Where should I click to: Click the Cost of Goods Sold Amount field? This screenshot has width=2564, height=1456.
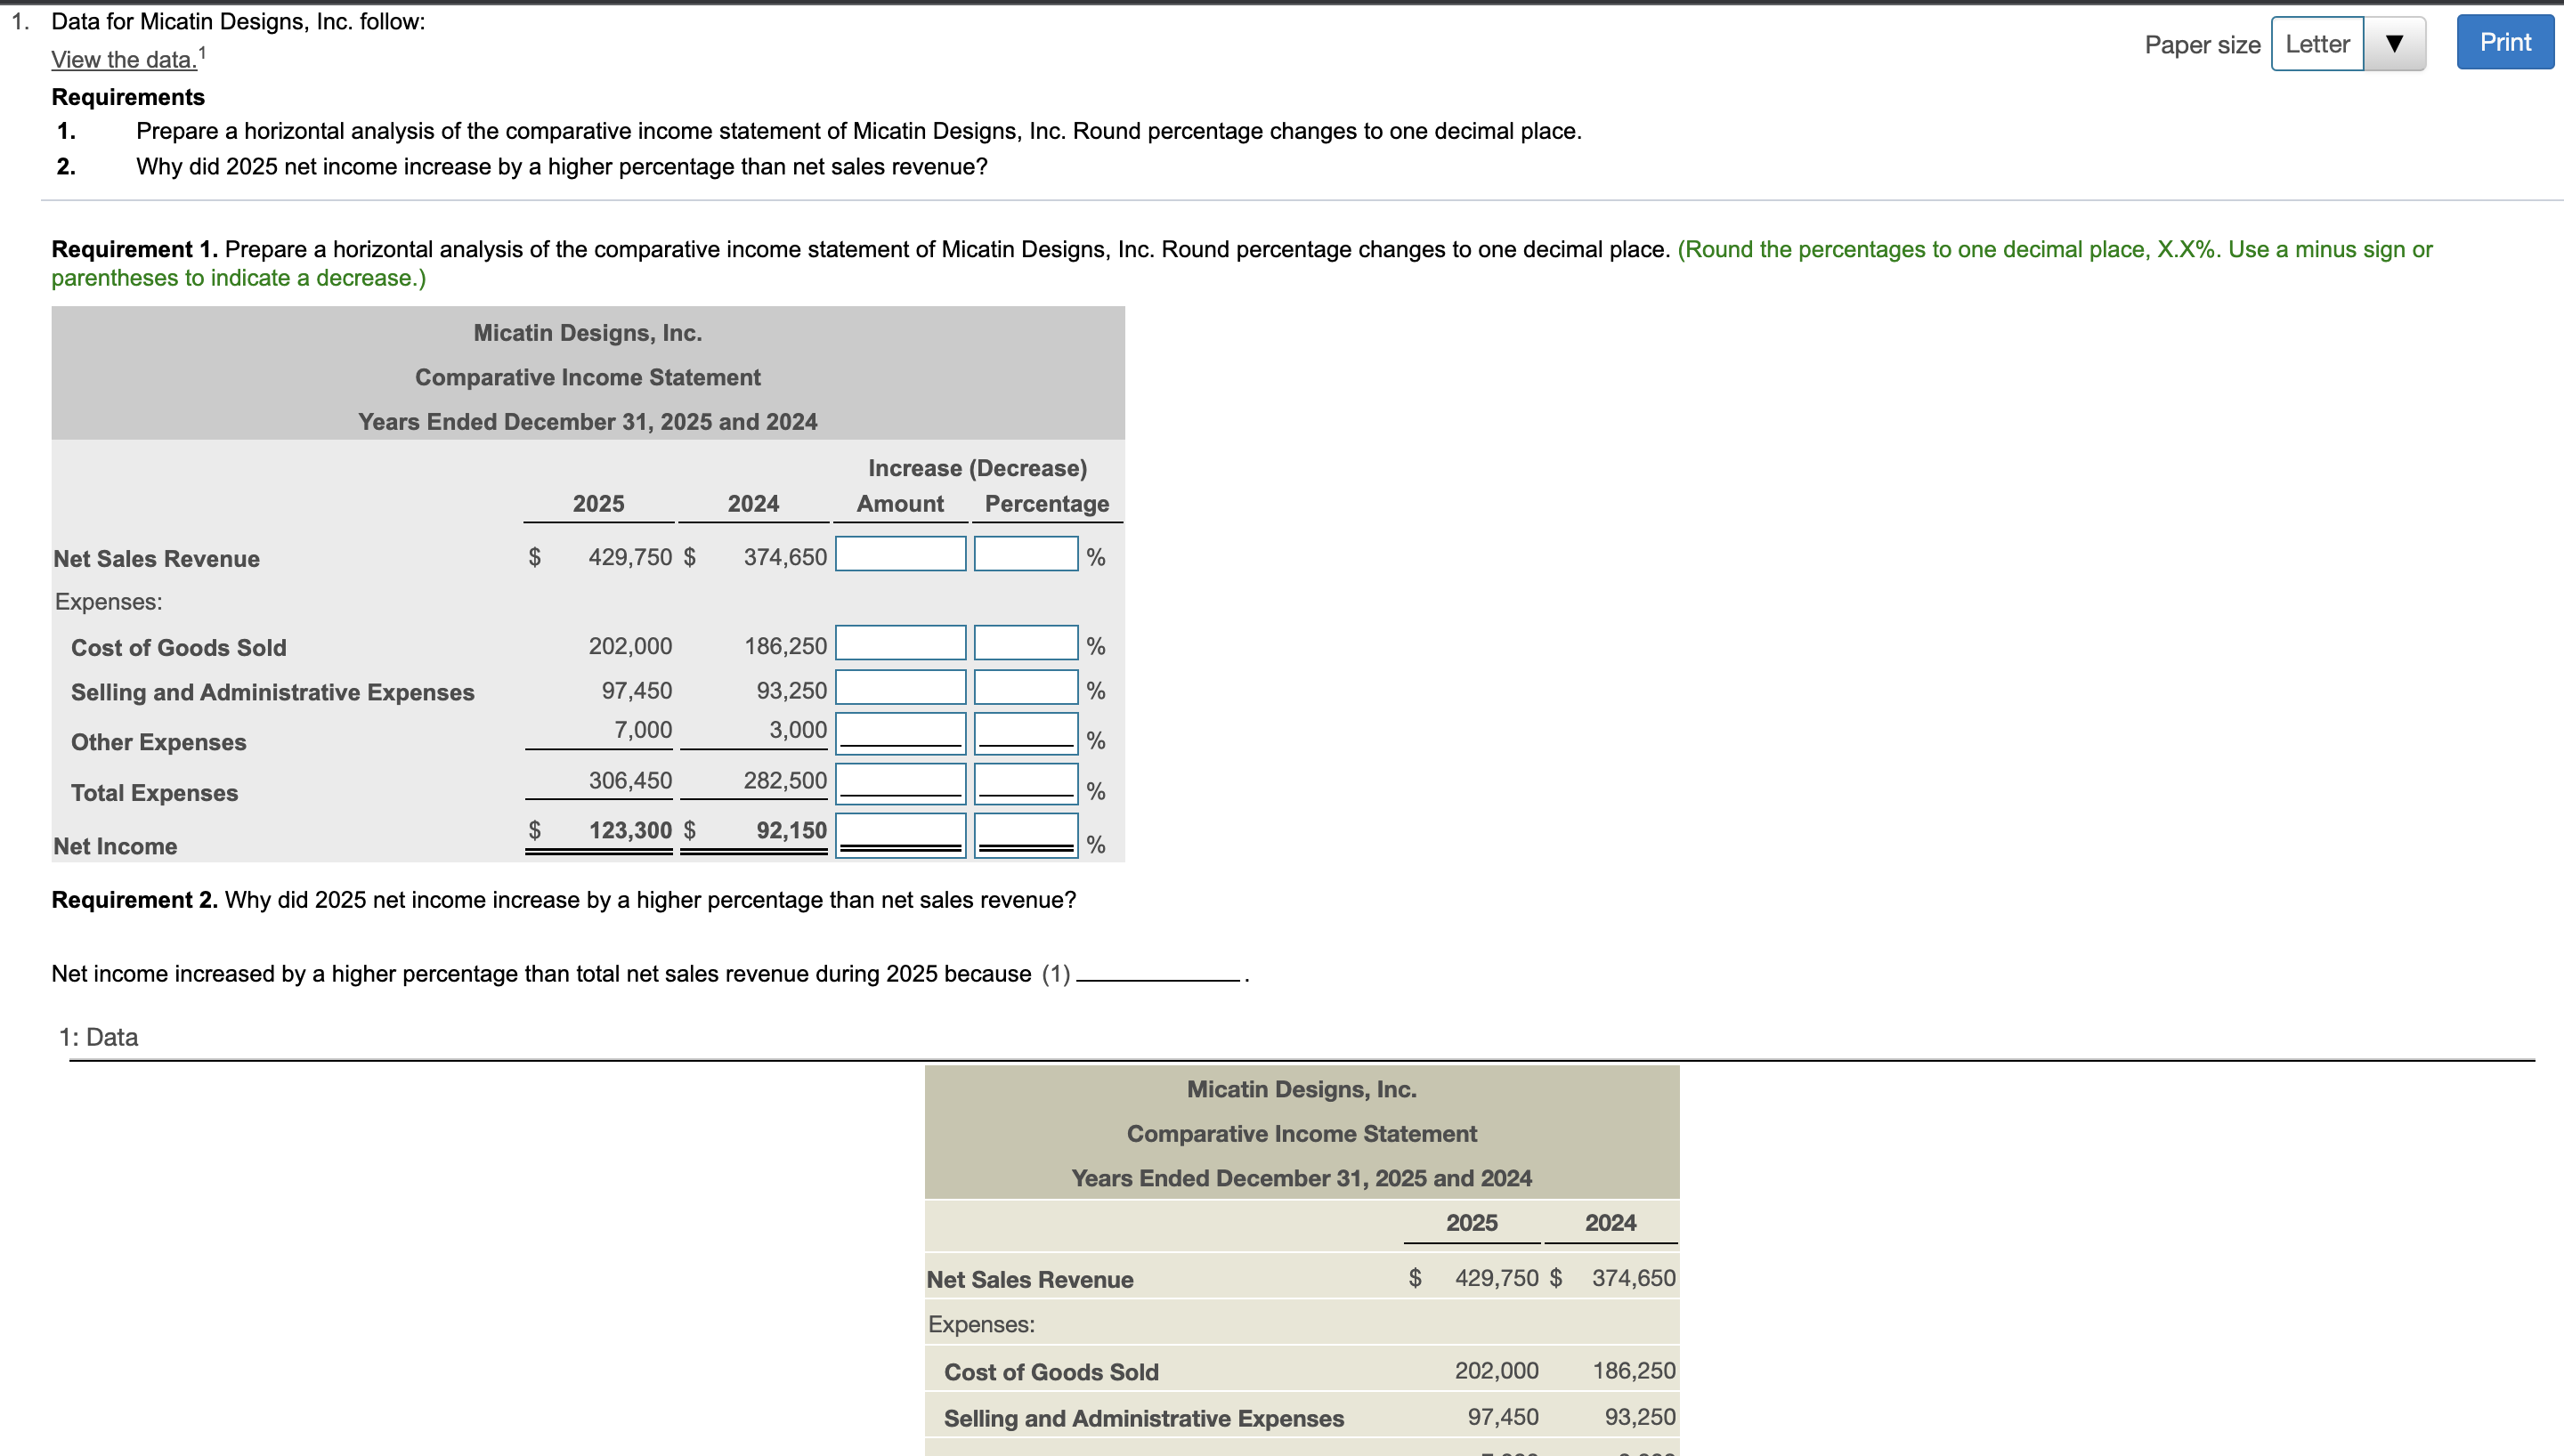coord(899,642)
